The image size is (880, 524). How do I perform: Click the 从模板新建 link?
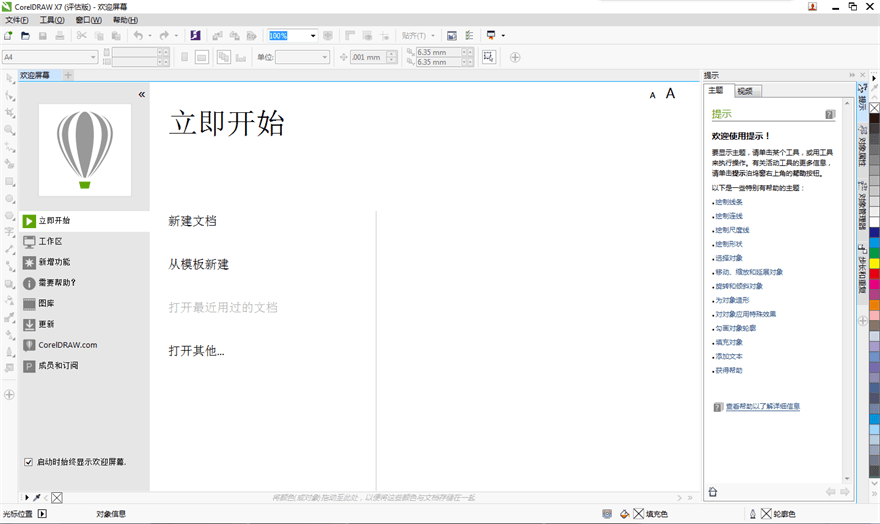point(198,264)
